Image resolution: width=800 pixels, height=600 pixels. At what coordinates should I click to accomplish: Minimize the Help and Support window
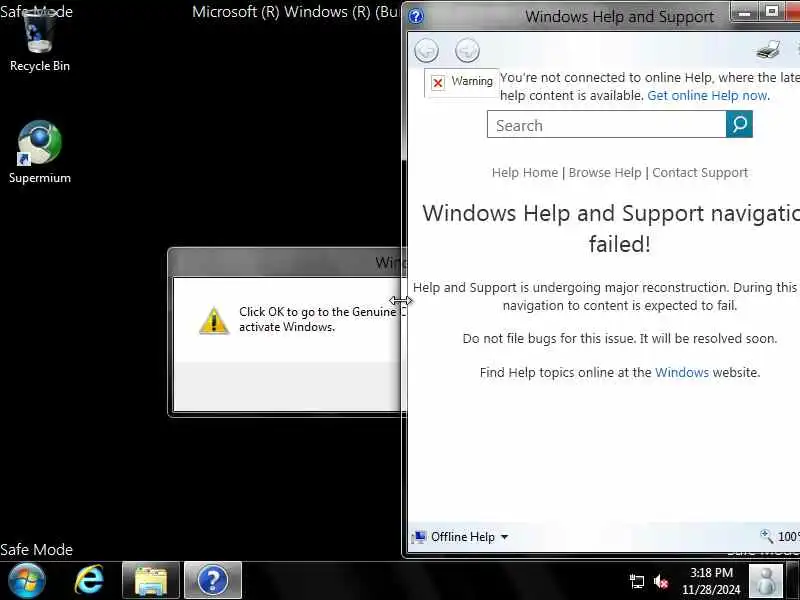(745, 12)
